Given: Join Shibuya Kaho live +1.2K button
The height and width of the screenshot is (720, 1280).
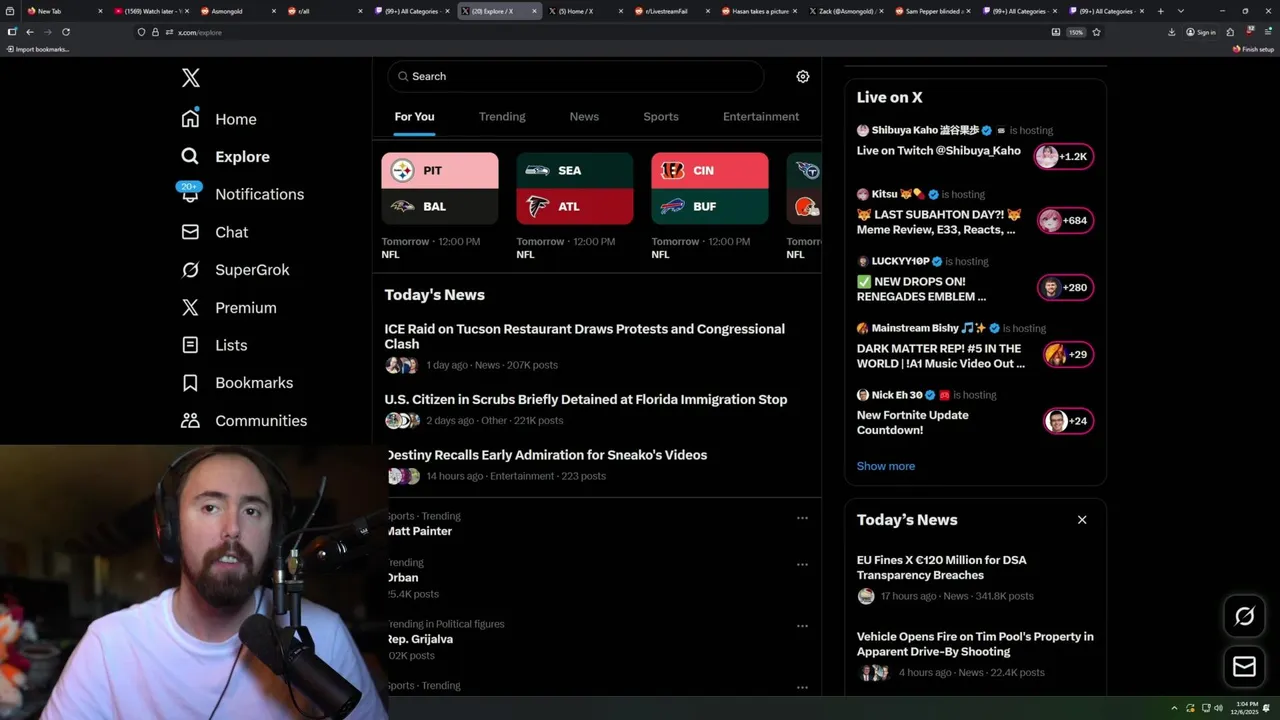Looking at the screenshot, I should pyautogui.click(x=1064, y=157).
